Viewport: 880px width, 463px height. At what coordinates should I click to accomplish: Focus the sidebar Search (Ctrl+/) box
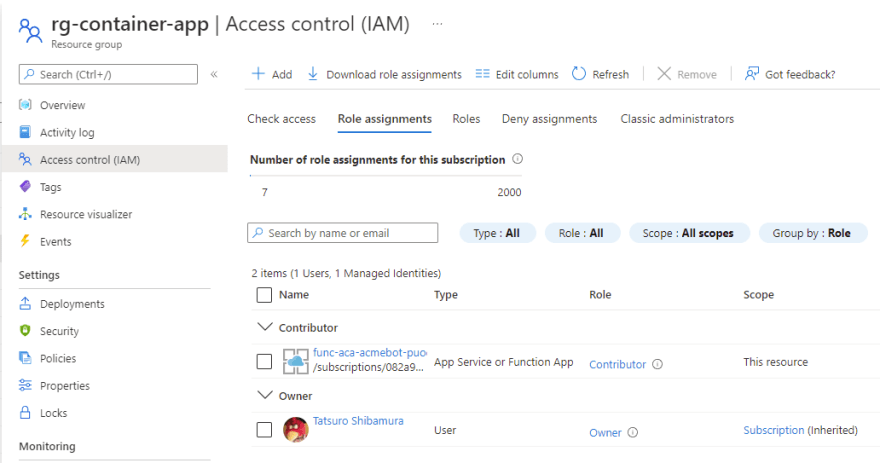pos(108,74)
